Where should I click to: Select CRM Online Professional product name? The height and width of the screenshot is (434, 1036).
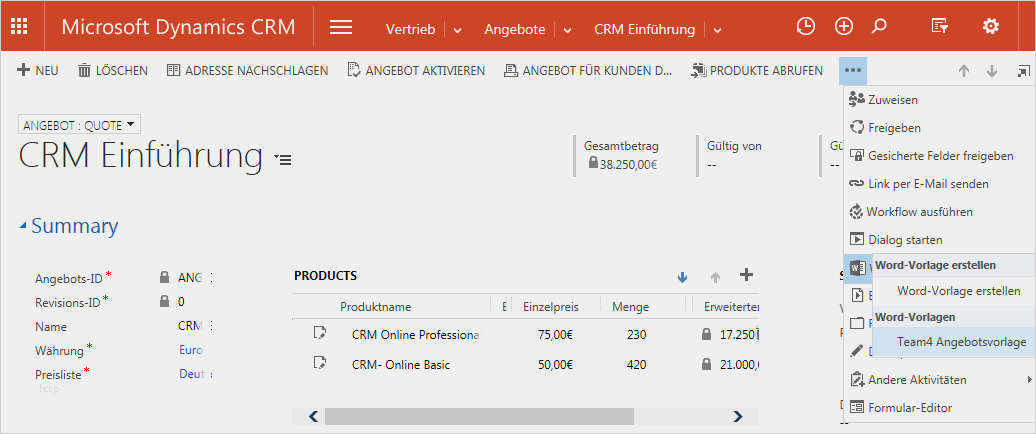(415, 335)
